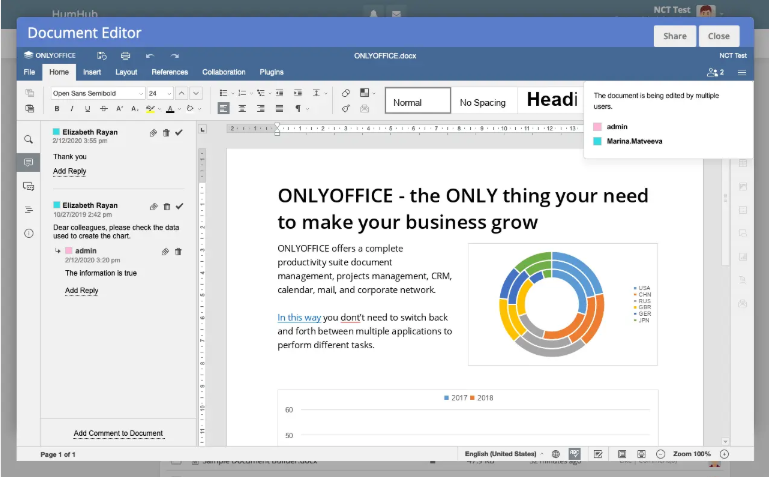
Task: Click the decrease indent icon
Action: 280,93
